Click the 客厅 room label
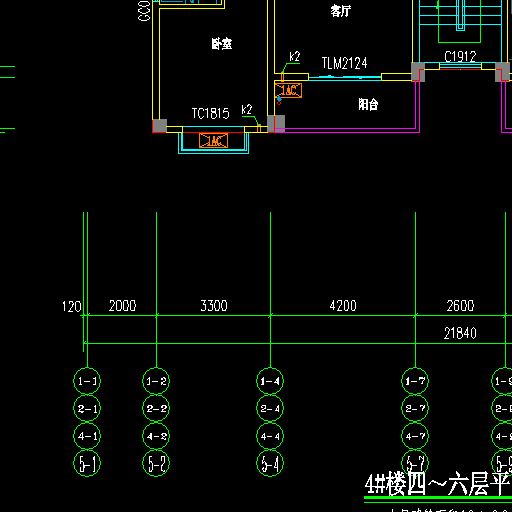 coord(340,11)
